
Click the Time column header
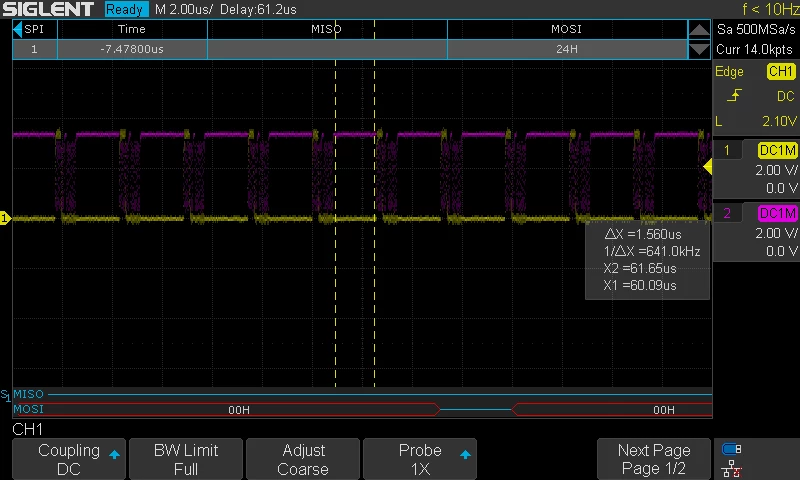(132, 29)
